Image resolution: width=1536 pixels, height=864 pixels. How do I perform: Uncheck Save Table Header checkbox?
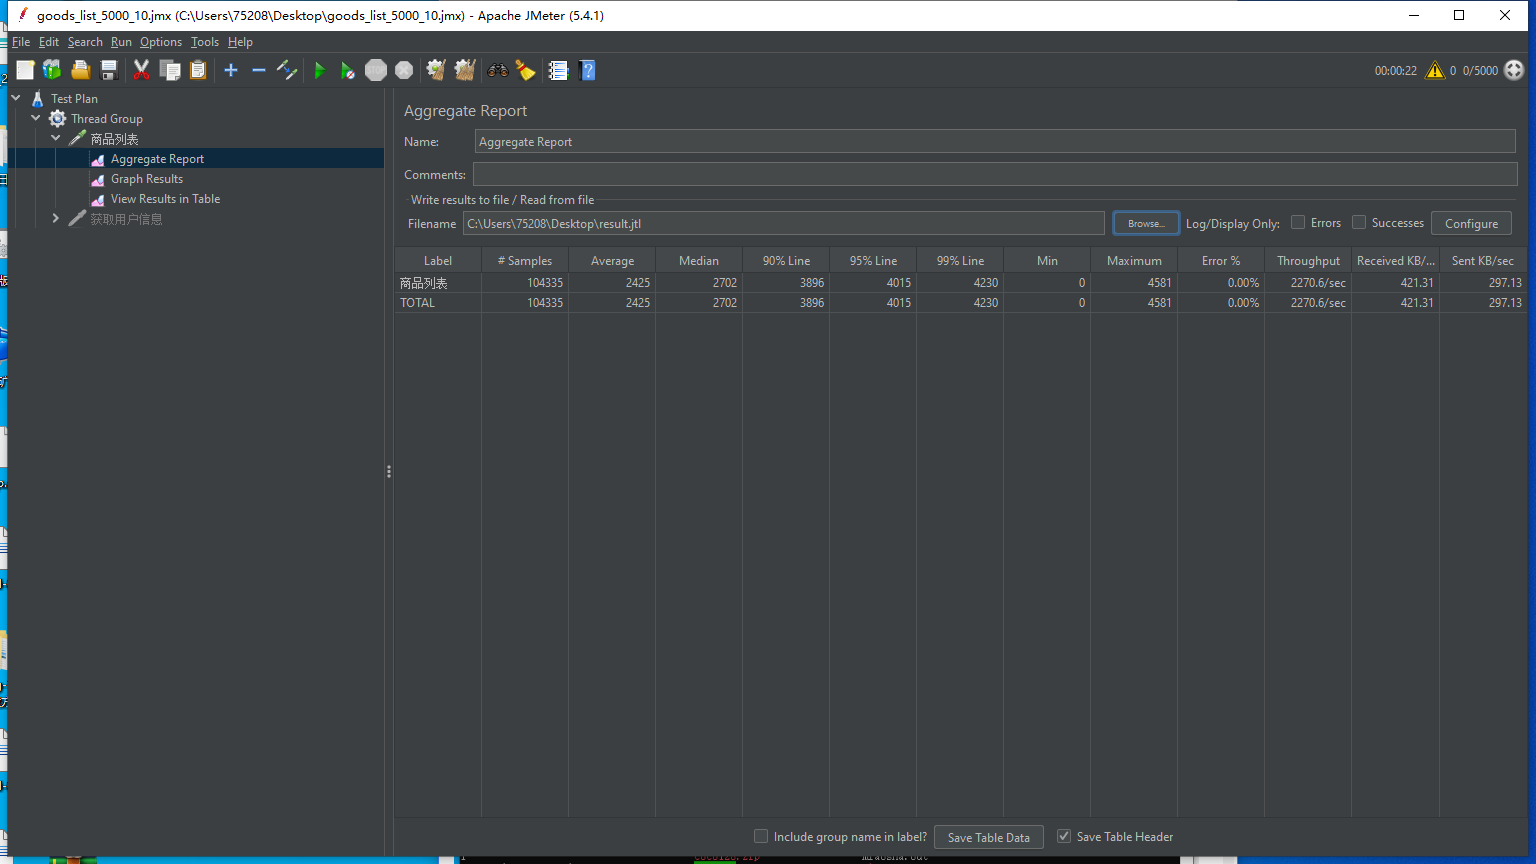tap(1064, 836)
